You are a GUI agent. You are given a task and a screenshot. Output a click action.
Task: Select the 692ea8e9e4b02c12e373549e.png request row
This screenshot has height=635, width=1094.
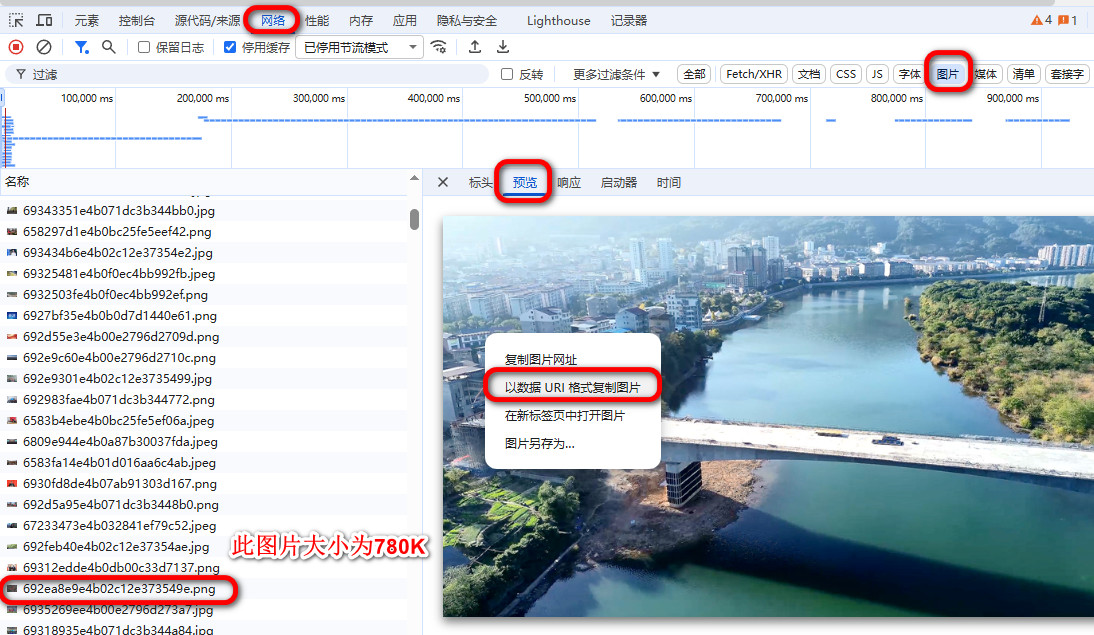tap(120, 590)
